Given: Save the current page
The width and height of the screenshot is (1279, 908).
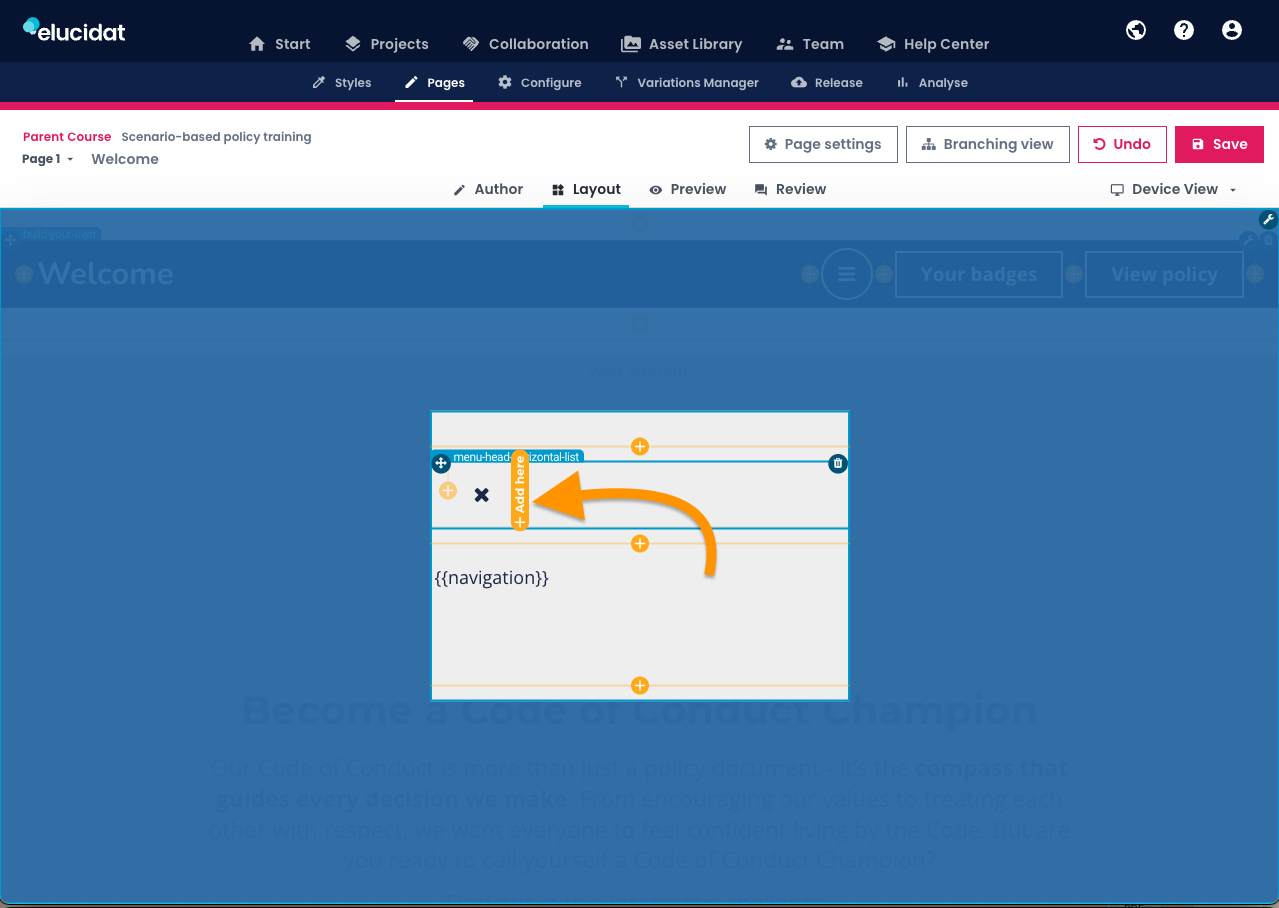Looking at the screenshot, I should (x=1219, y=144).
